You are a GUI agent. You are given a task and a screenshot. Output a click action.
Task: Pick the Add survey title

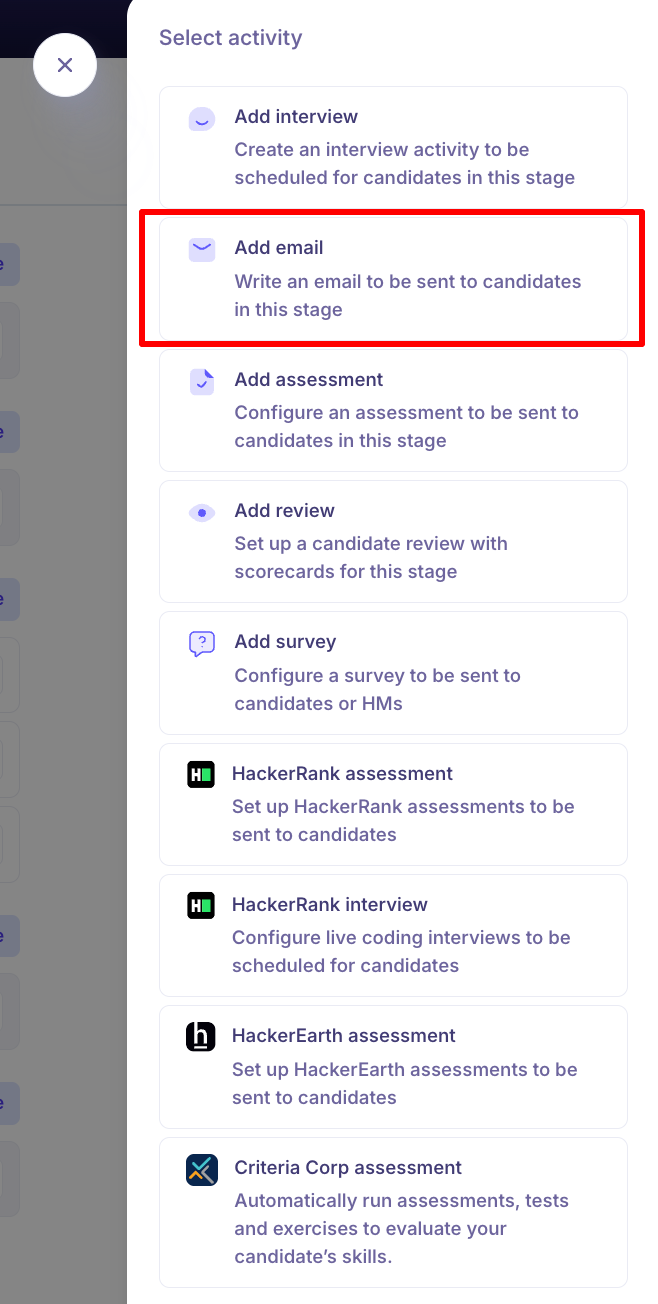[x=285, y=642]
